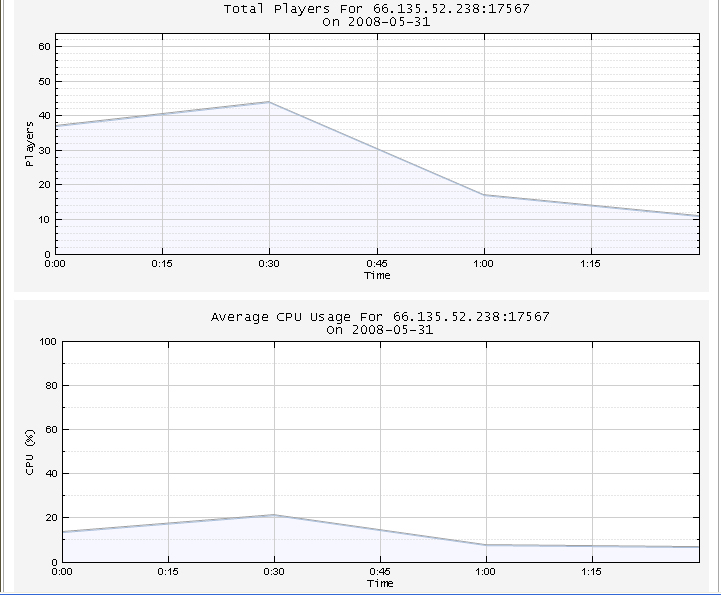Select the Players line start point at 0:00

pyautogui.click(x=56, y=125)
